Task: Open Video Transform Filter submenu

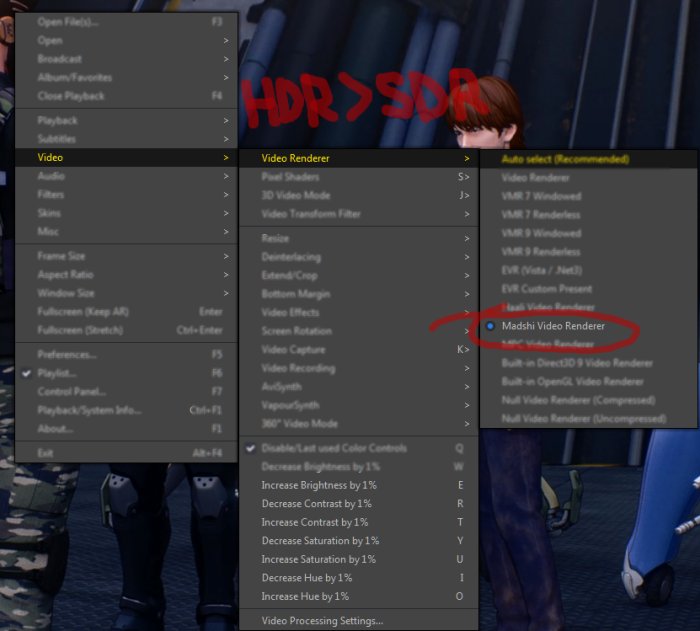Action: [359, 214]
